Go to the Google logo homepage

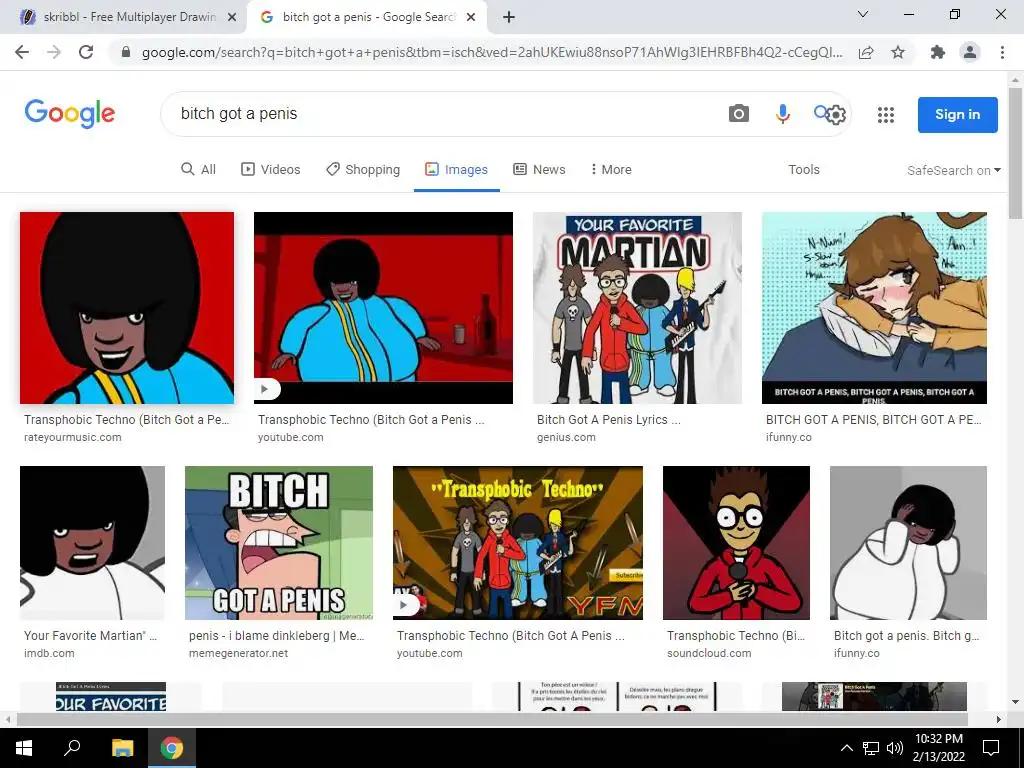coord(70,114)
